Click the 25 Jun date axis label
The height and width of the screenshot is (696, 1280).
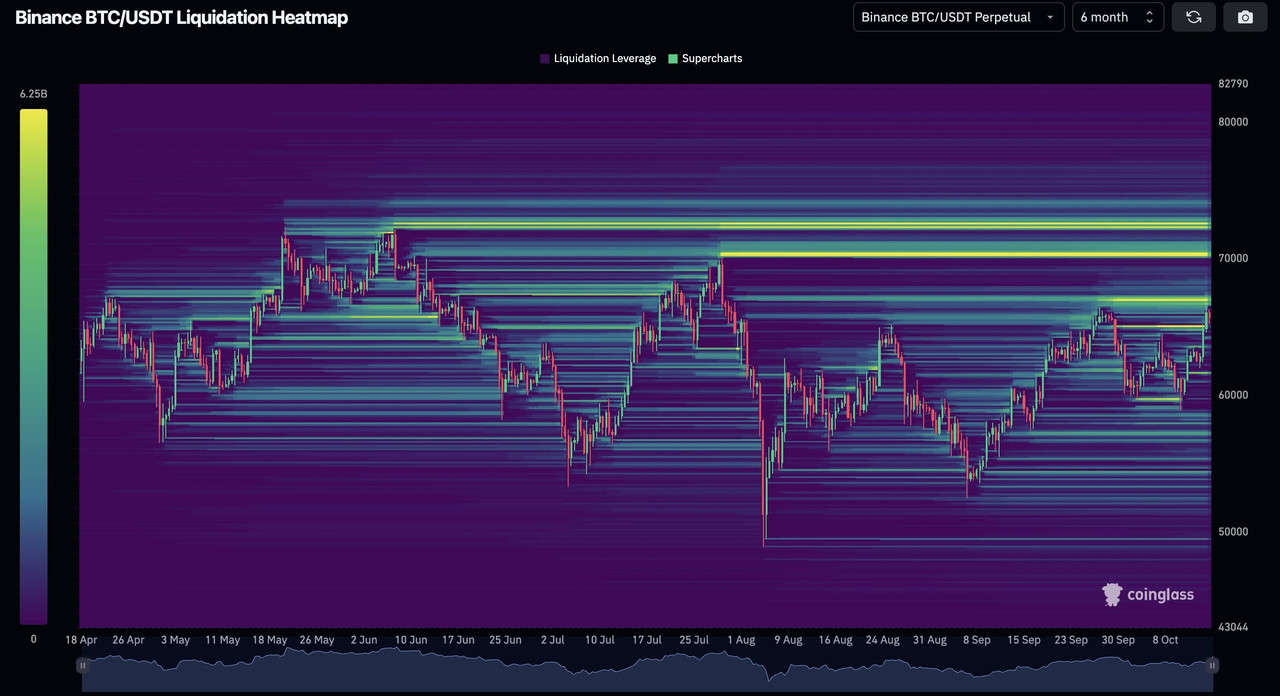(x=505, y=640)
